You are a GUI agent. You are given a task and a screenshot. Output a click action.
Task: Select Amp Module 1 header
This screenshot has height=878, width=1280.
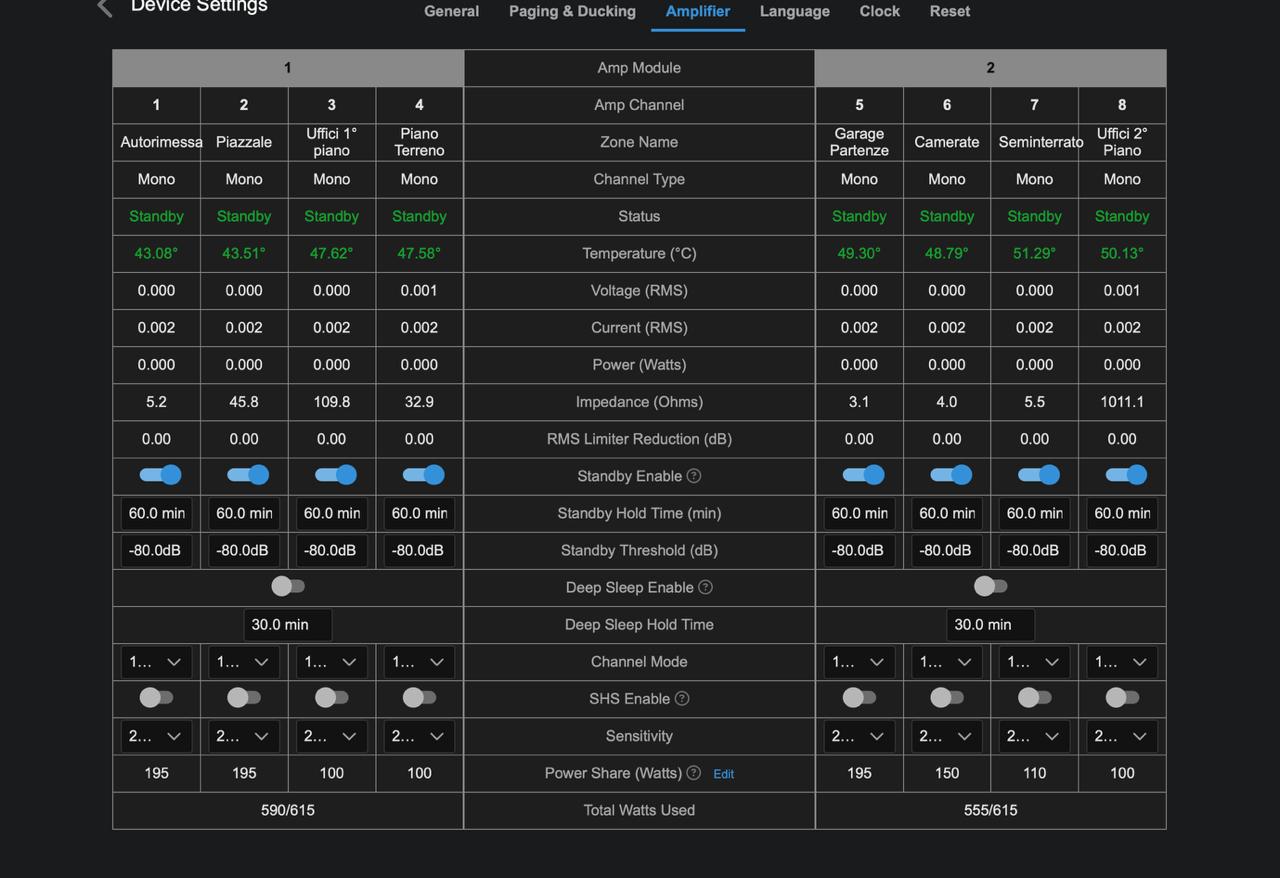pos(288,68)
